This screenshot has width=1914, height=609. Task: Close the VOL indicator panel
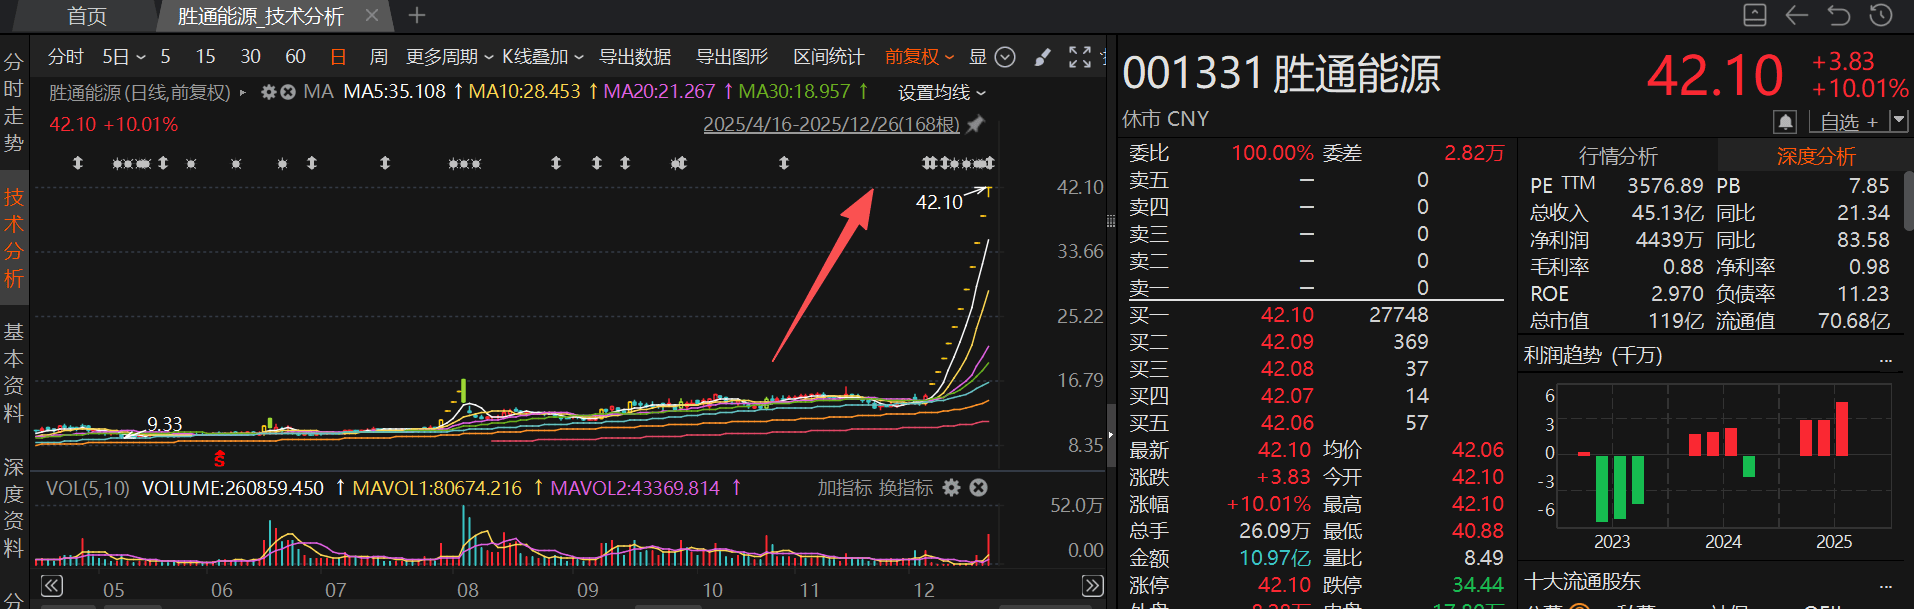pos(979,487)
